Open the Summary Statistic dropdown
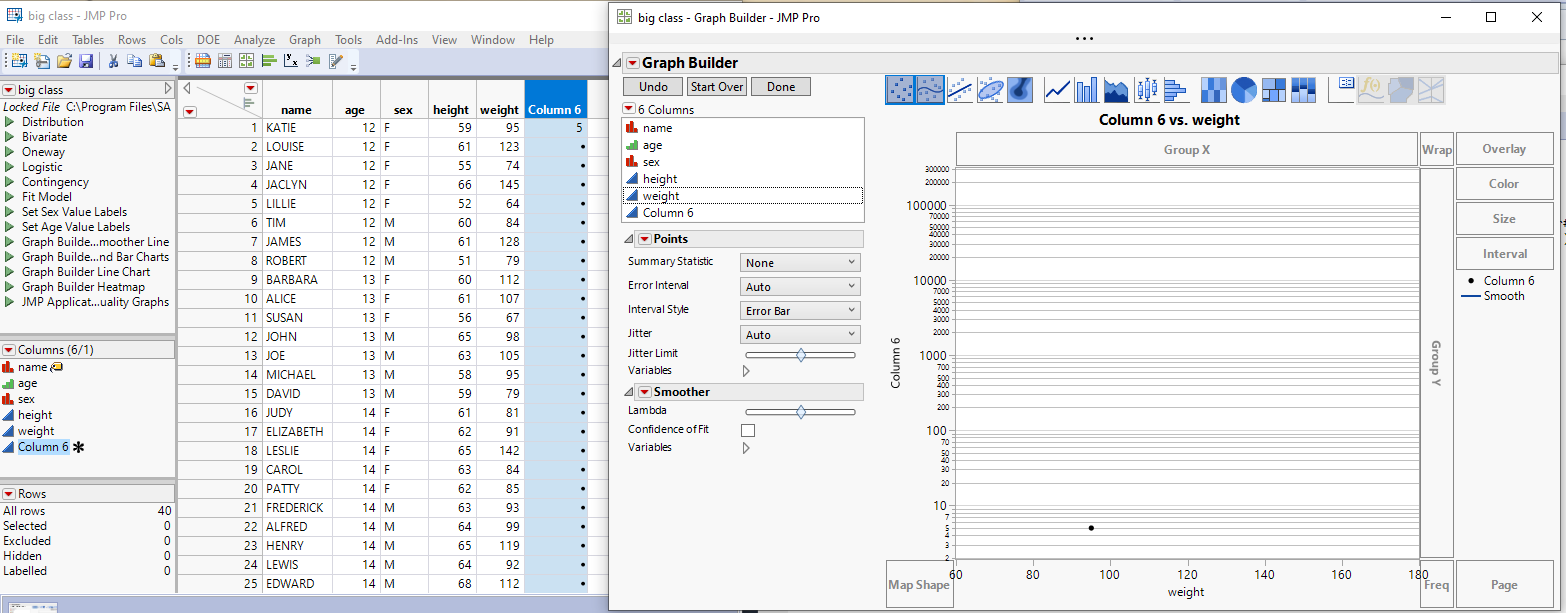The width and height of the screenshot is (1566, 613). tap(799, 261)
